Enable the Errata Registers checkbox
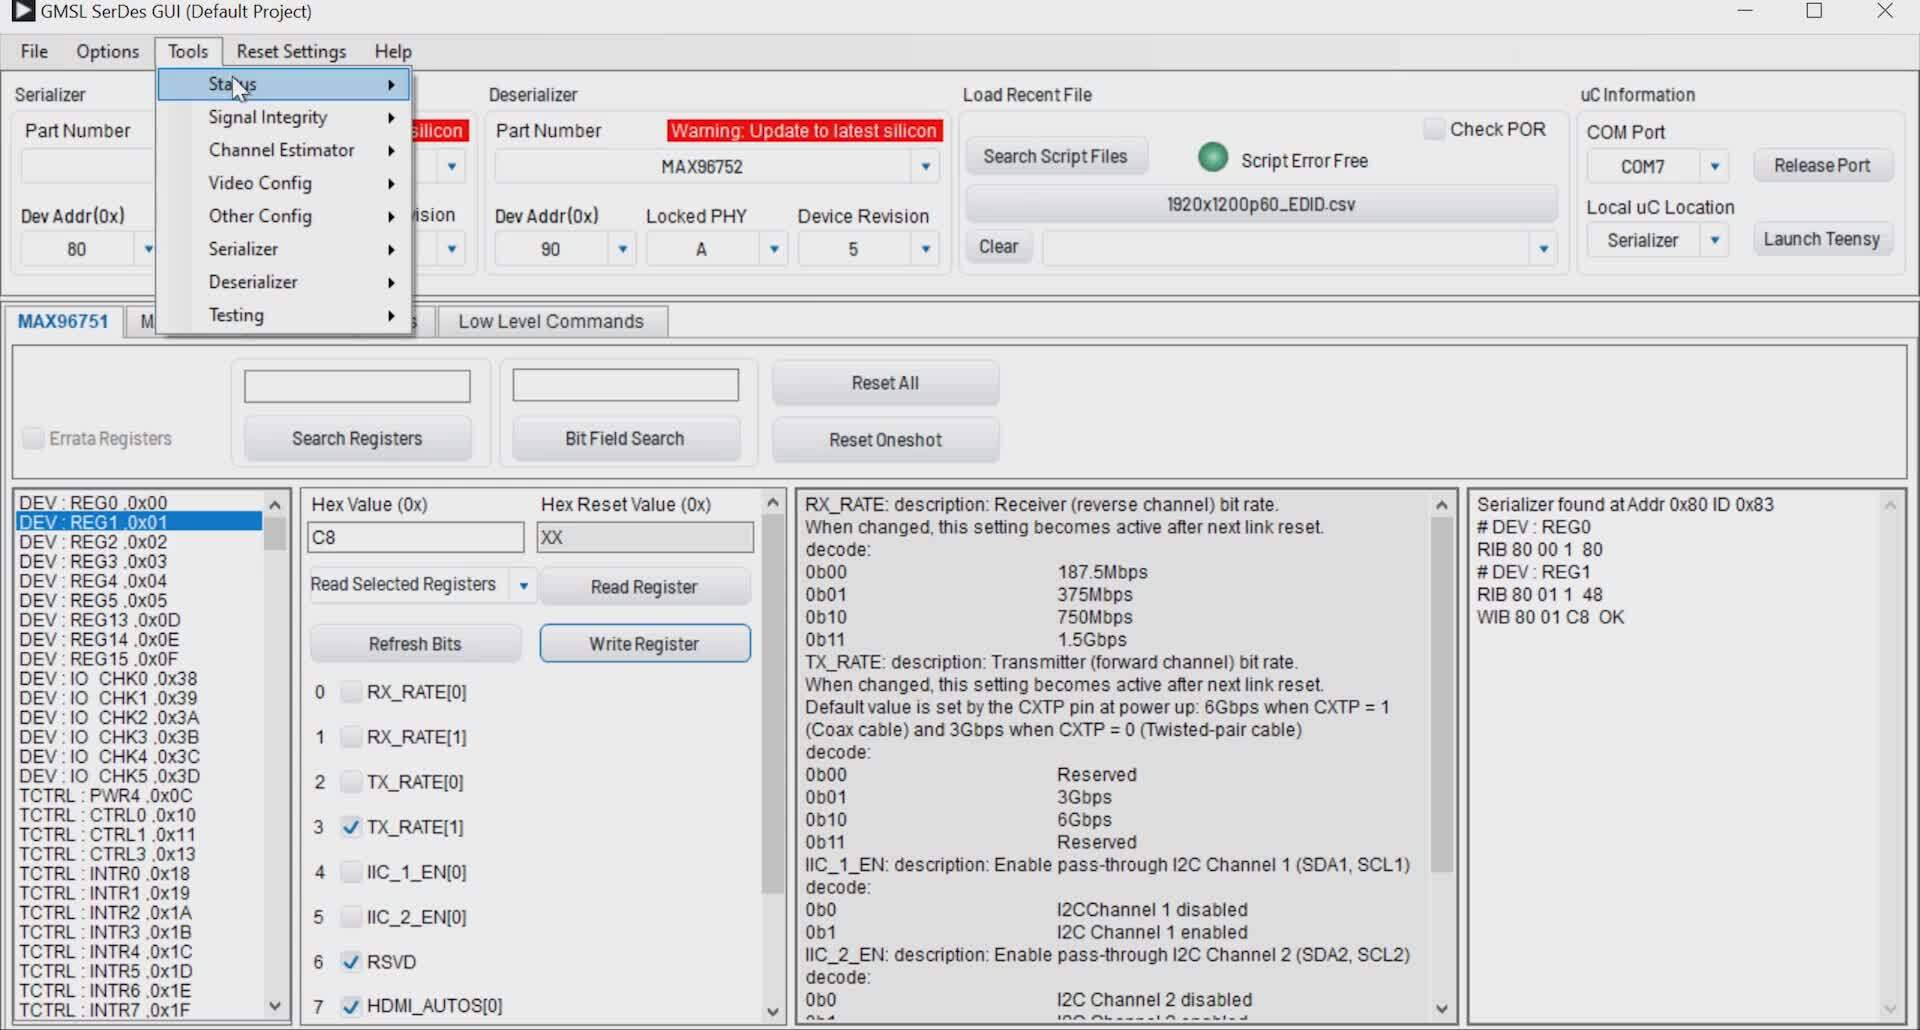Viewport: 1920px width, 1030px height. tap(33, 438)
